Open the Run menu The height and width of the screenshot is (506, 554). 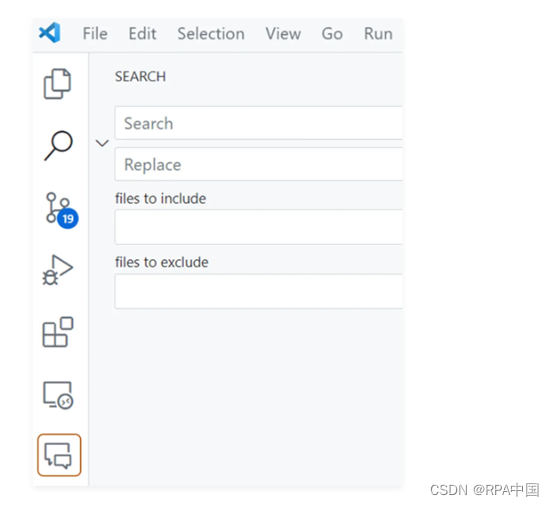coord(378,34)
